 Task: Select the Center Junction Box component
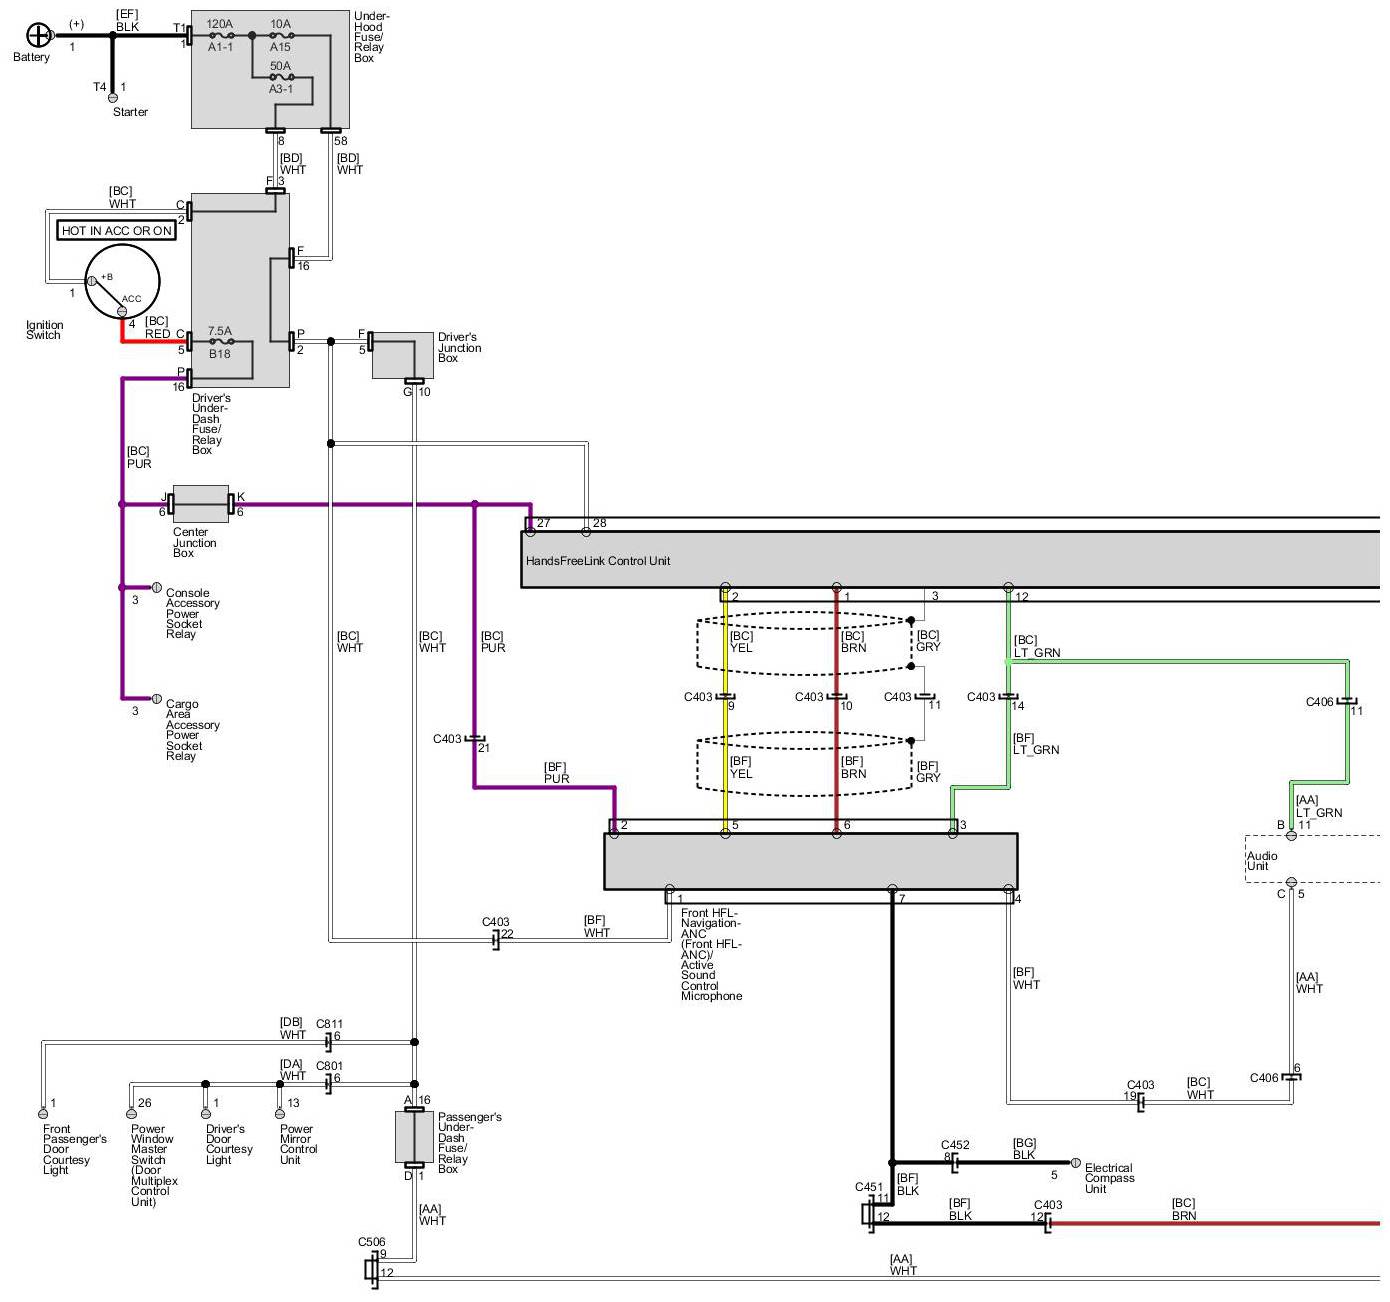click(200, 504)
